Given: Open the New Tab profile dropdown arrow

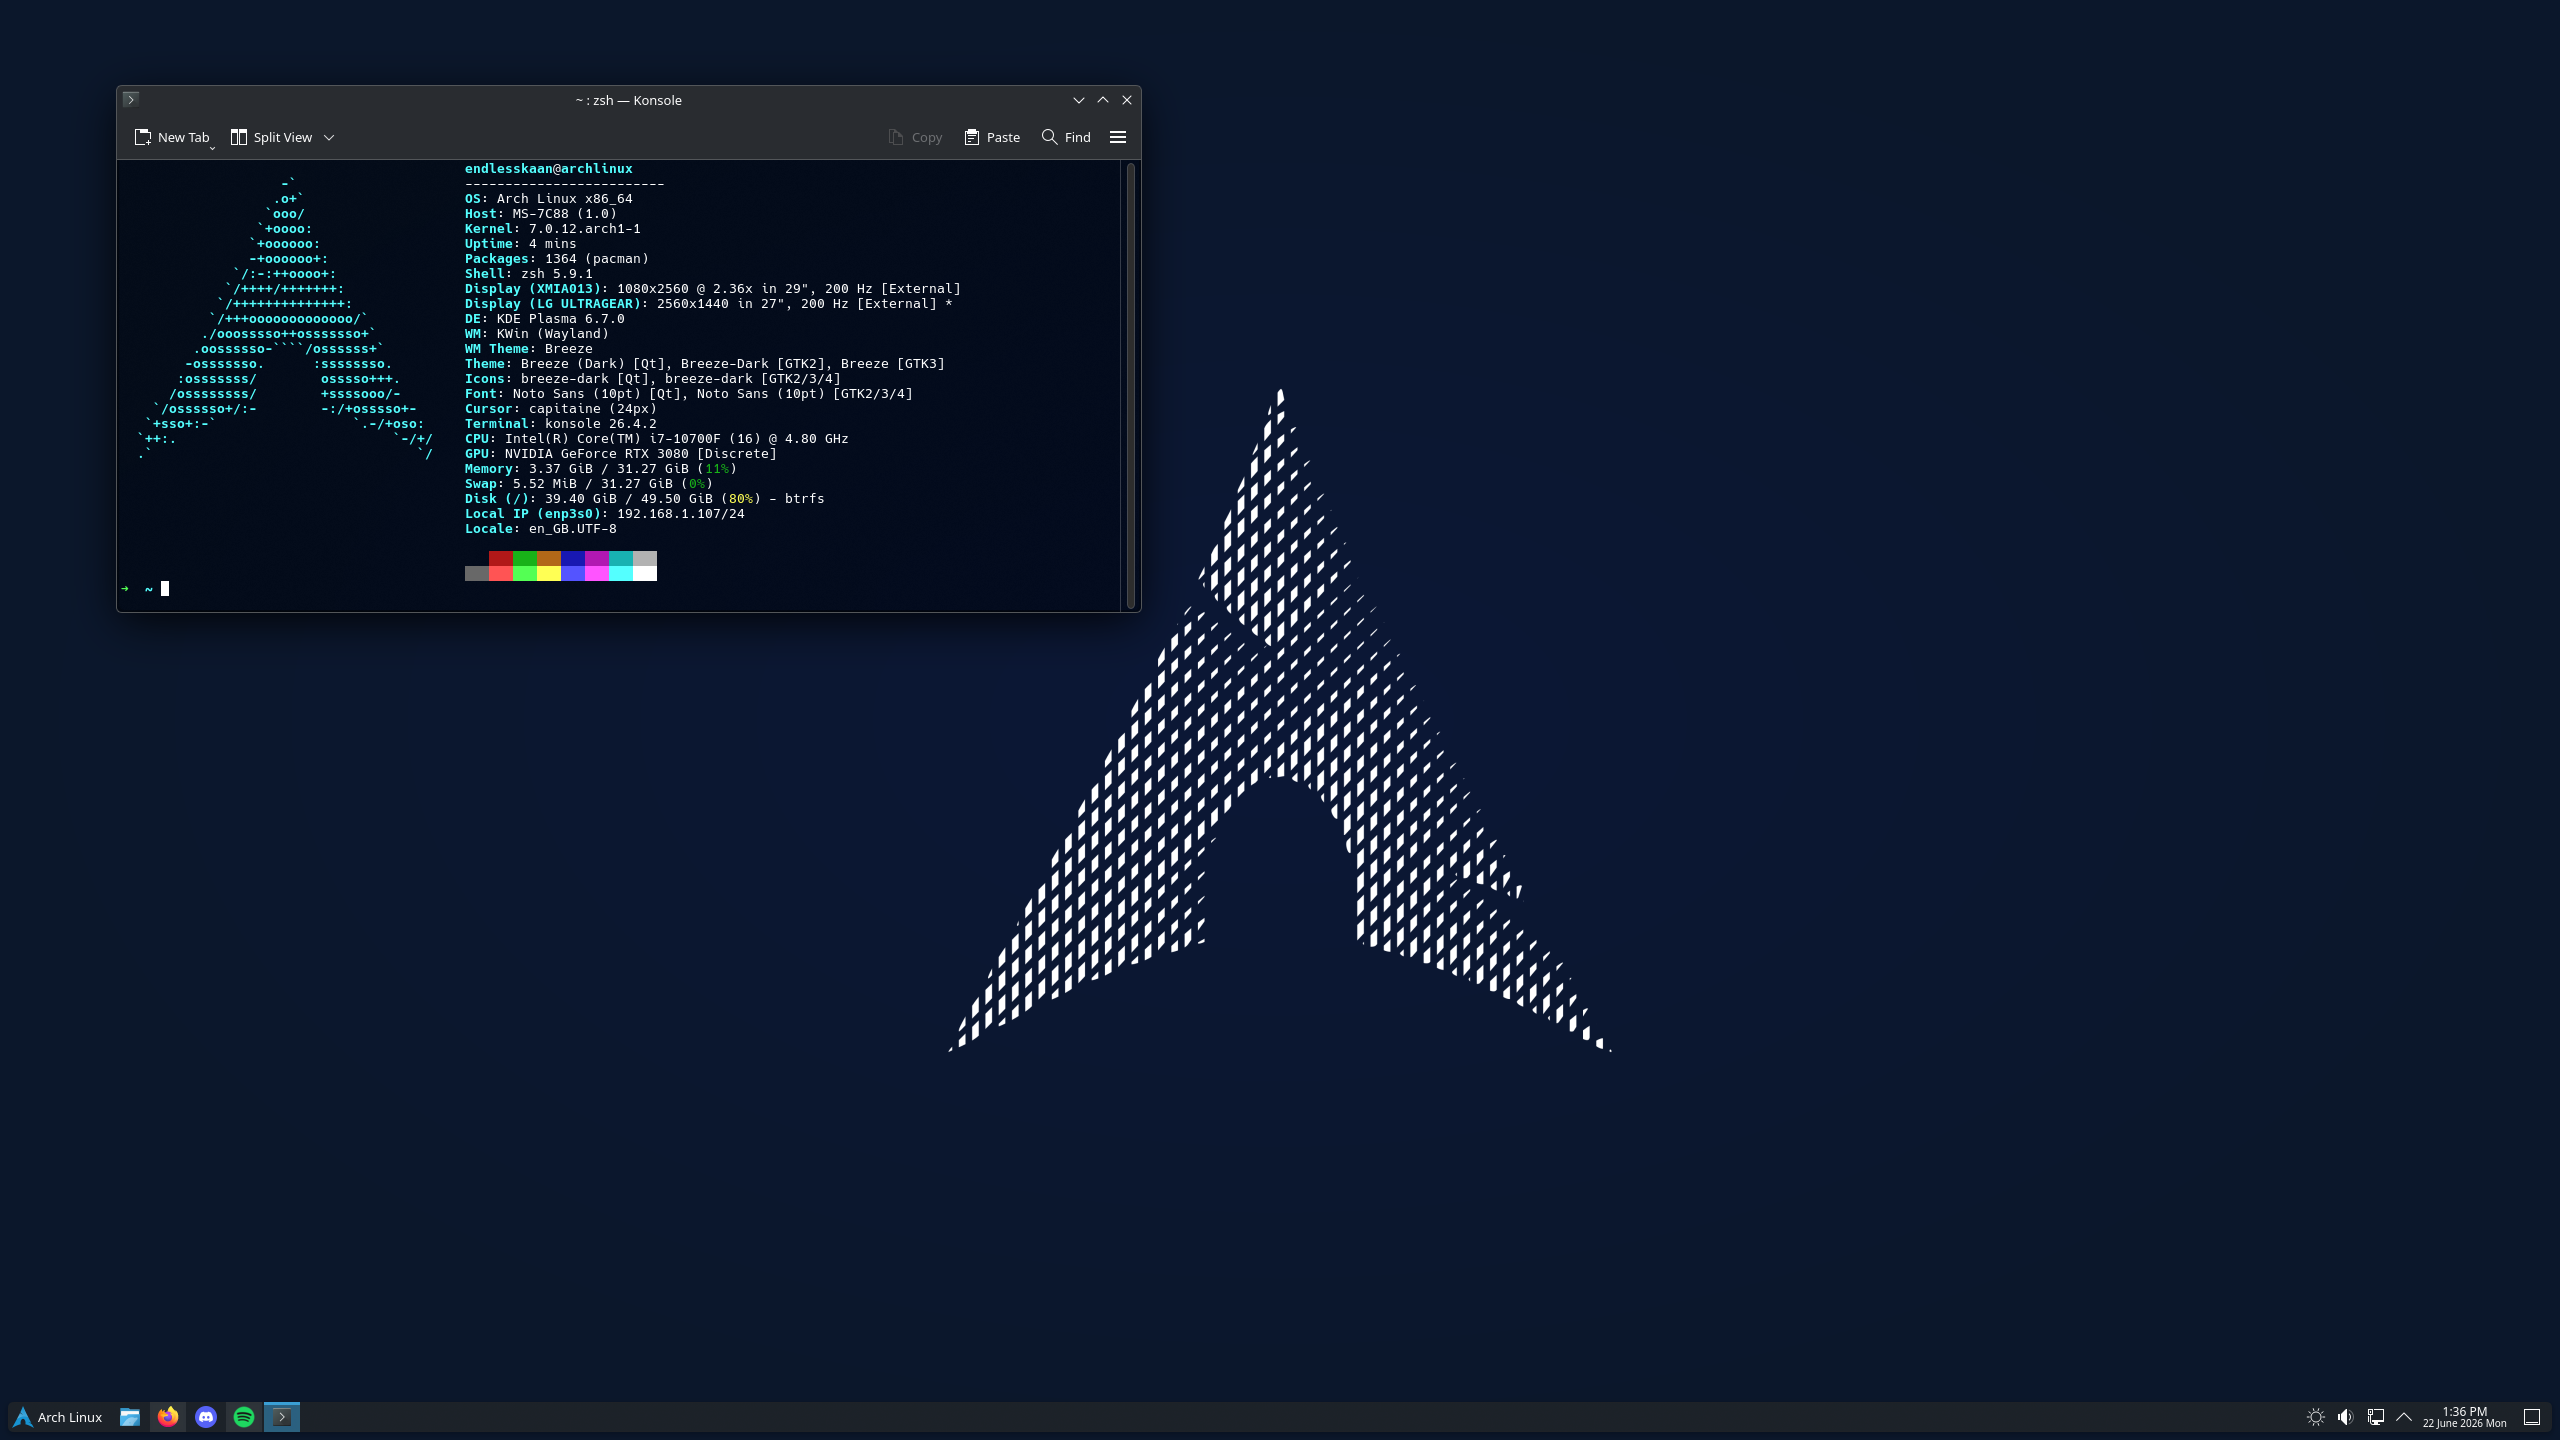Looking at the screenshot, I should tap(212, 148).
